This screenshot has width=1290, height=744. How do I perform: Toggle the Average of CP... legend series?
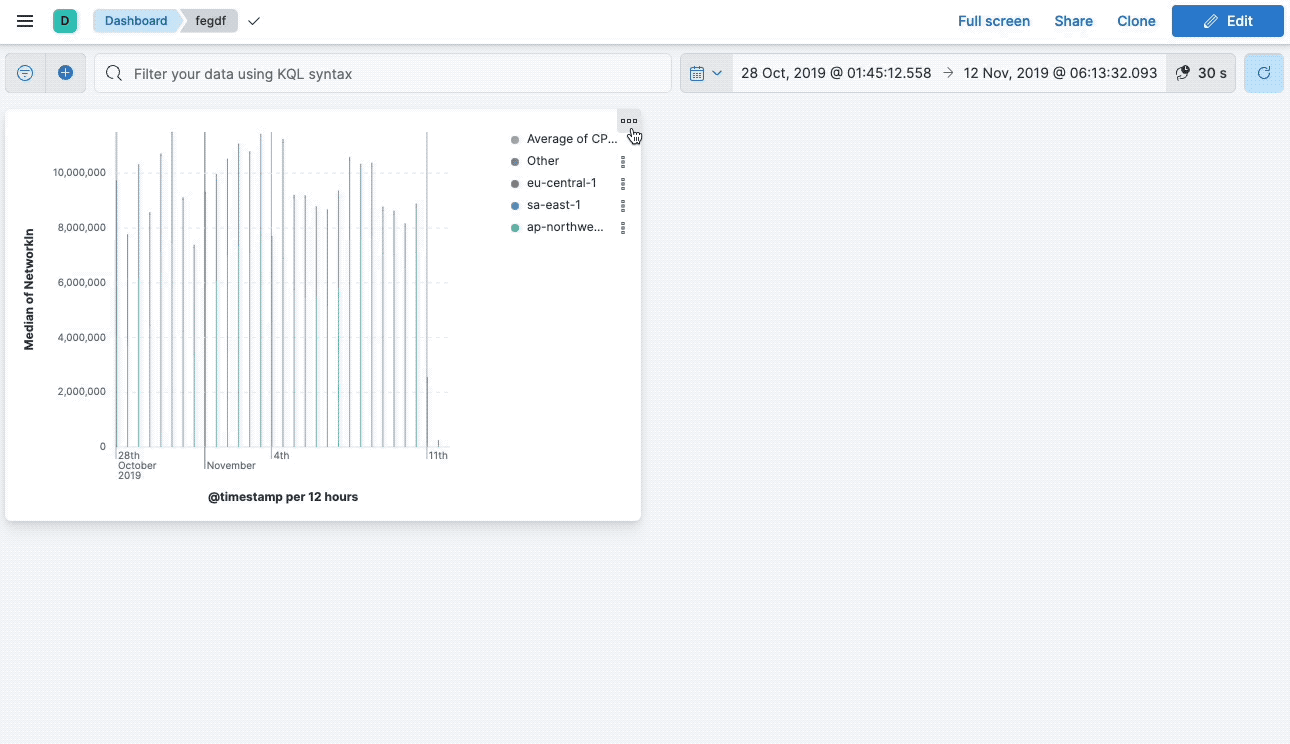tap(572, 139)
